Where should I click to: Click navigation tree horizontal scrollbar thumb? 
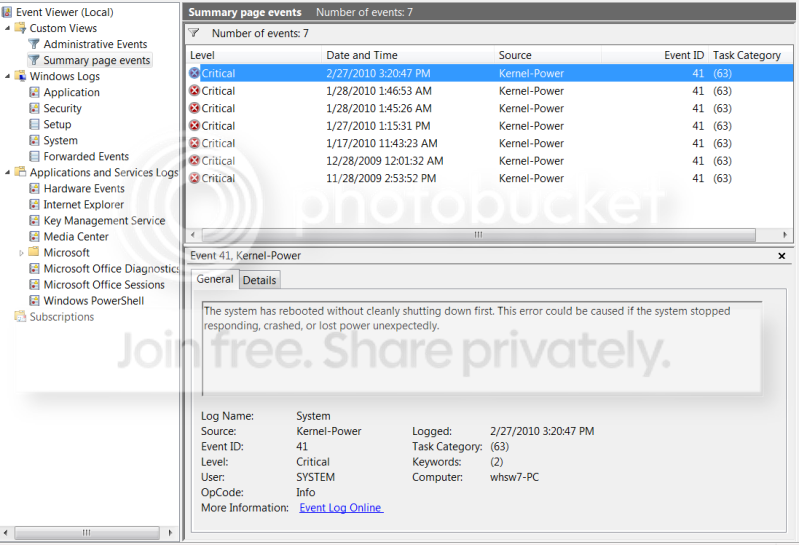point(87,533)
